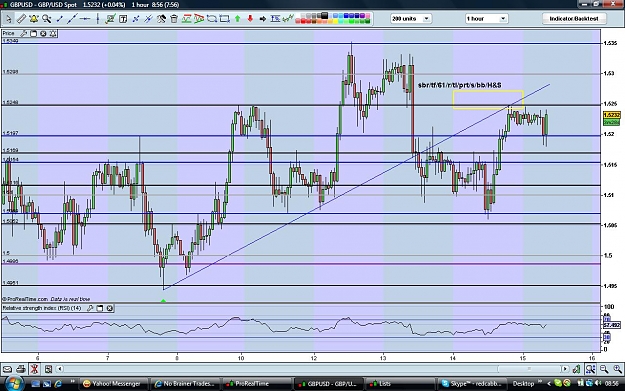The width and height of the screenshot is (625, 391).
Task: Open the hammer tools icon
Action: 161,19
